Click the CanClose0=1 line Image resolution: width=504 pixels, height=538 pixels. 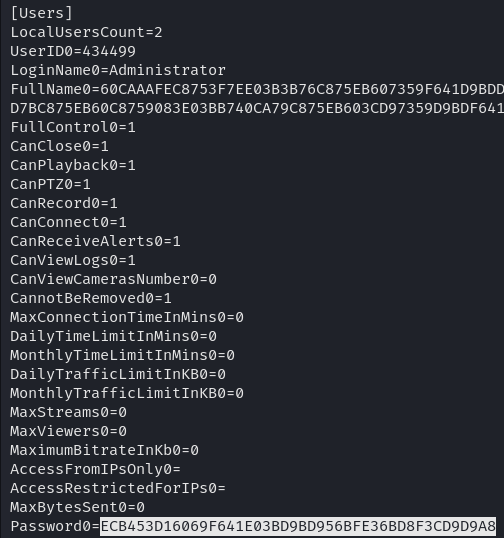[59, 147]
